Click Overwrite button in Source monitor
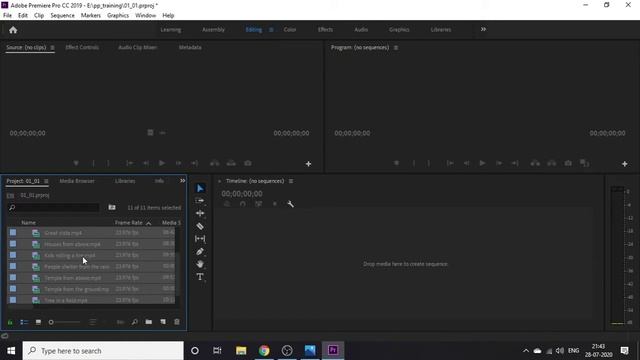The height and width of the screenshot is (360, 640). click(231, 163)
